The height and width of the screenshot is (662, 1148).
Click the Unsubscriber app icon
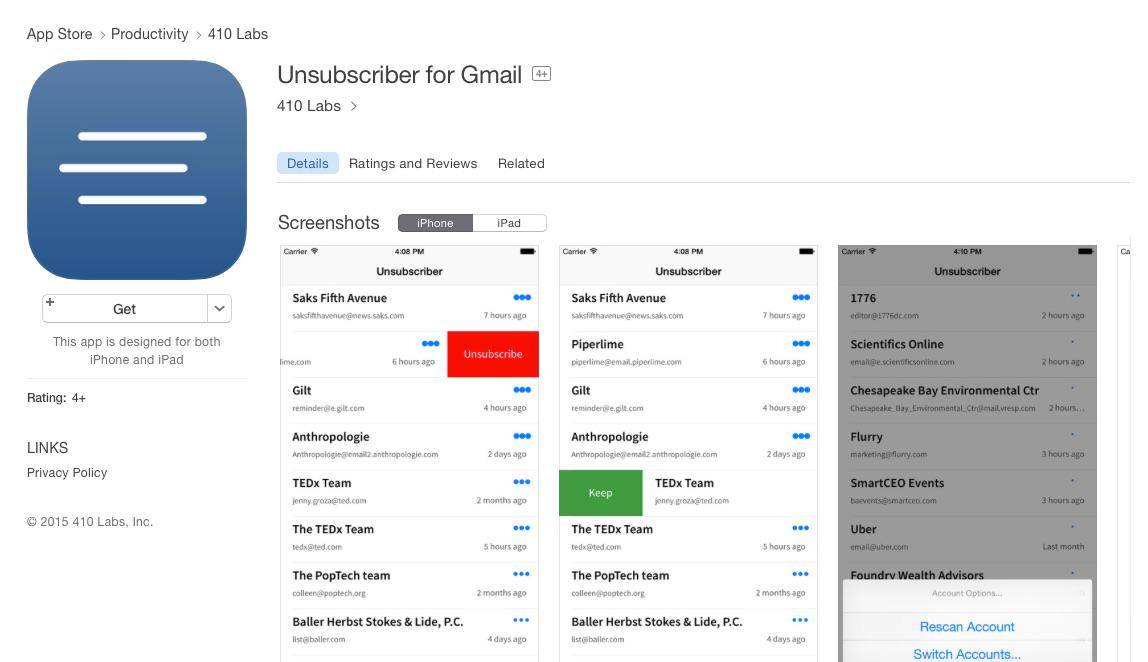pyautogui.click(x=137, y=169)
